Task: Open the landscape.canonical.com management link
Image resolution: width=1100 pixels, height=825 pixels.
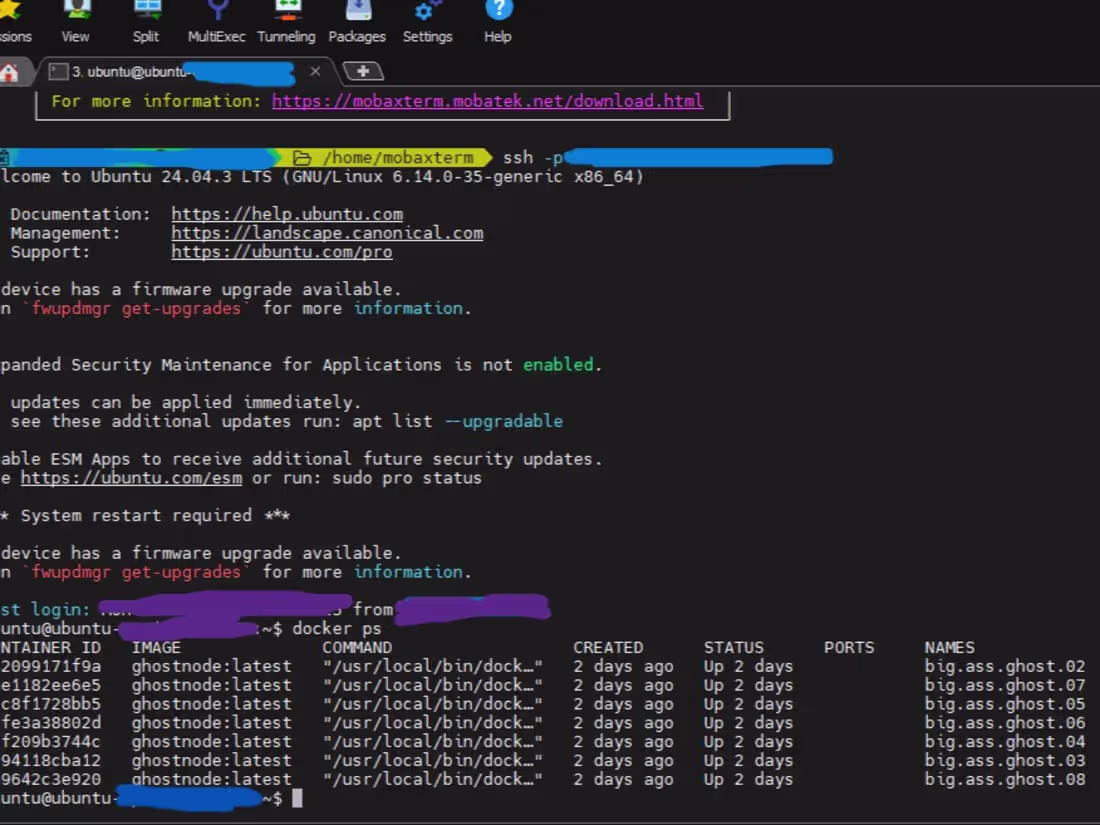Action: click(x=327, y=232)
